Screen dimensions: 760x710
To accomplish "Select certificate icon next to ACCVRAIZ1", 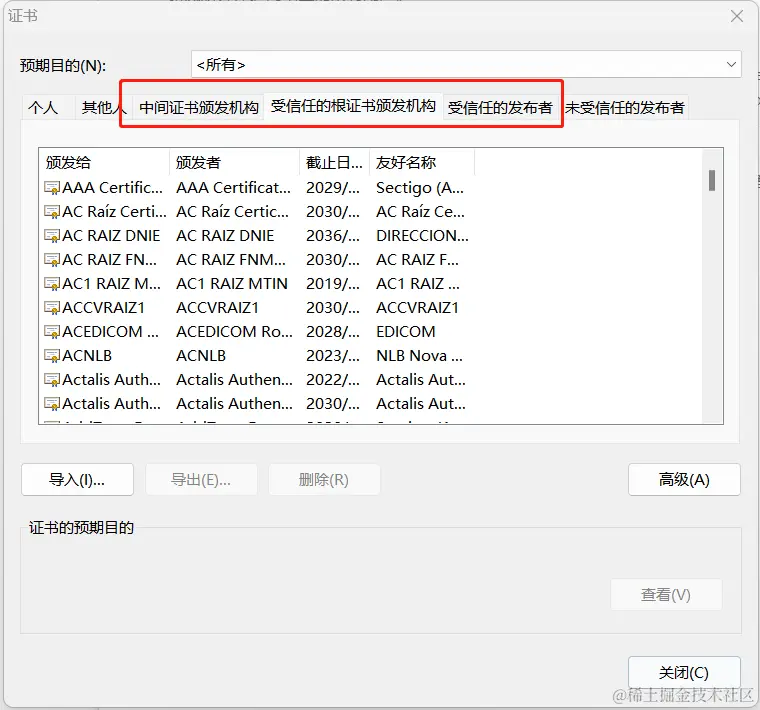I will 52,308.
